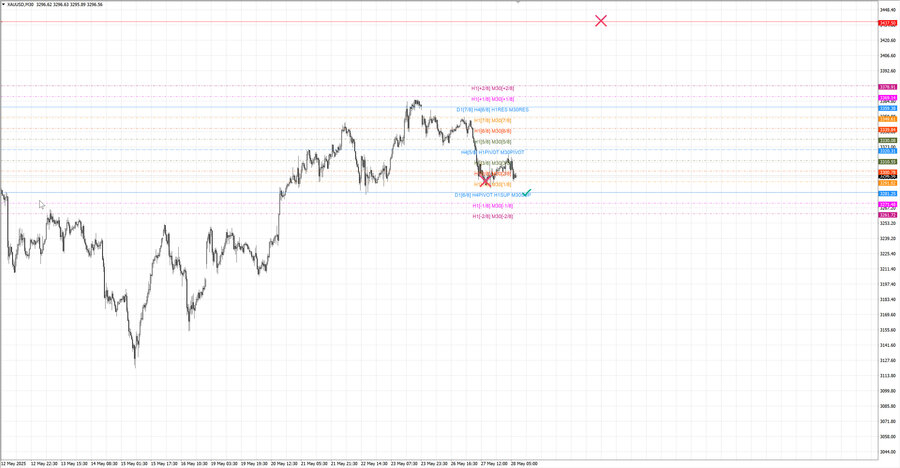
Task: Select the red horizontal line at the chart top
Action: pyautogui.click(x=300, y=22)
